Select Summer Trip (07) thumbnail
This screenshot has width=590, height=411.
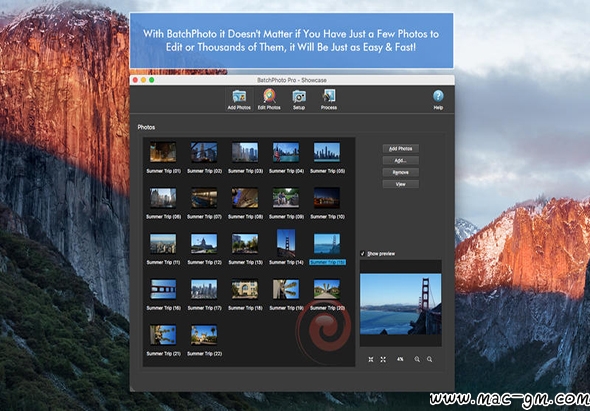(204, 198)
